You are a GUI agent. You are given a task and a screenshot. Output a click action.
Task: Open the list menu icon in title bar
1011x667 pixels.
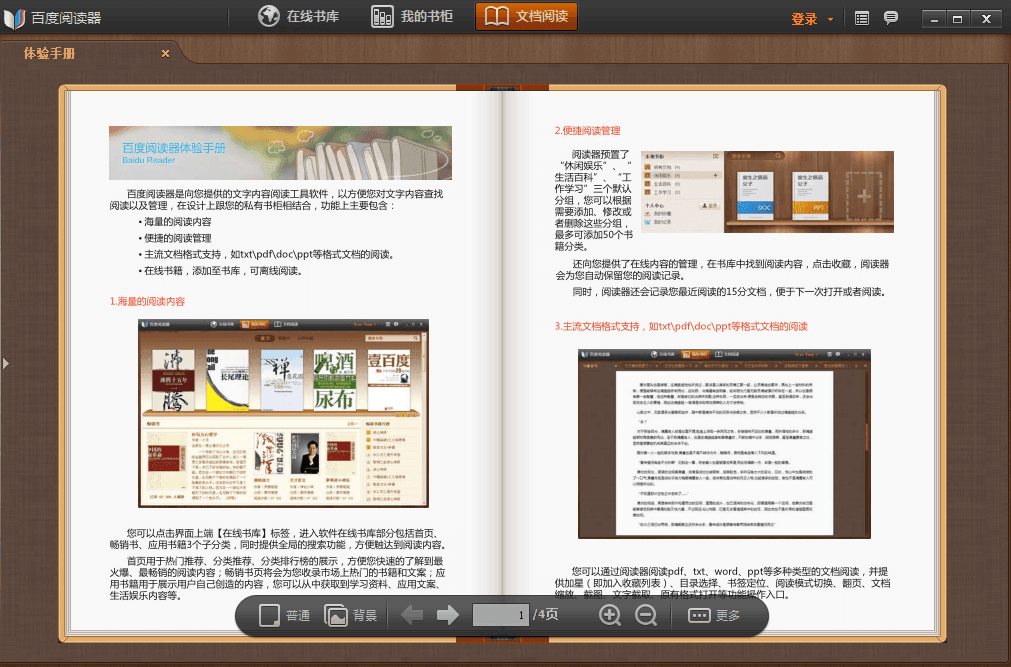(x=862, y=18)
